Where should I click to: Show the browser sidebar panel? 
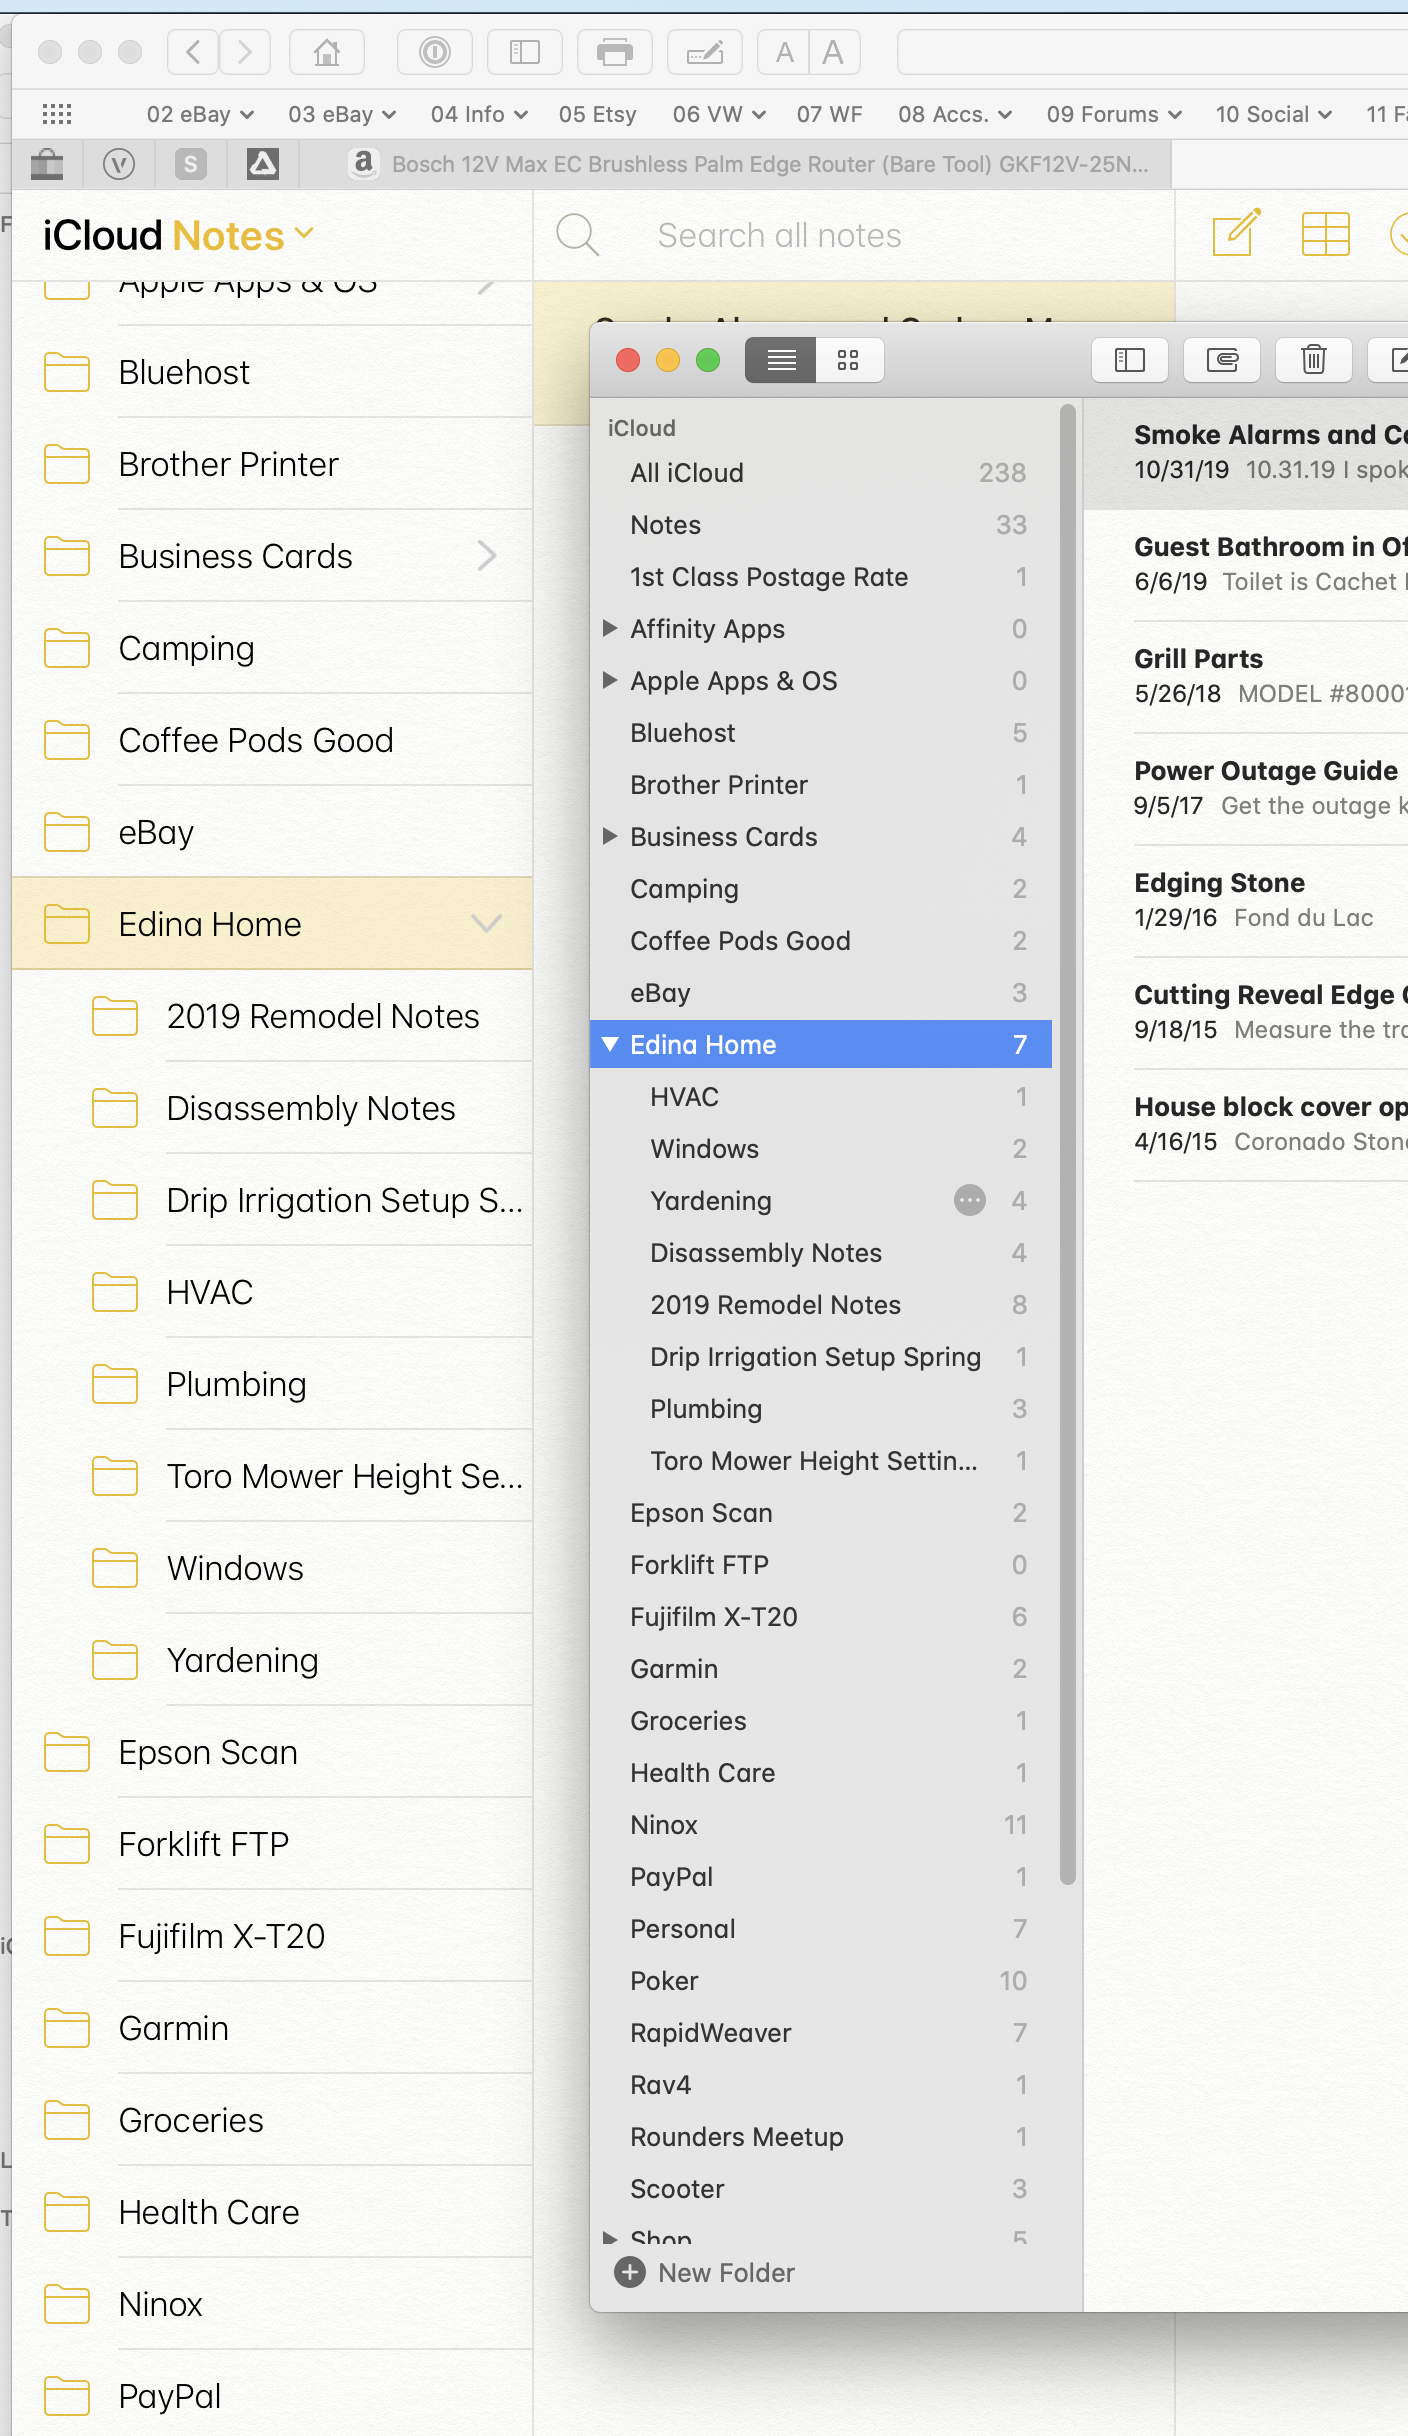pyautogui.click(x=525, y=52)
